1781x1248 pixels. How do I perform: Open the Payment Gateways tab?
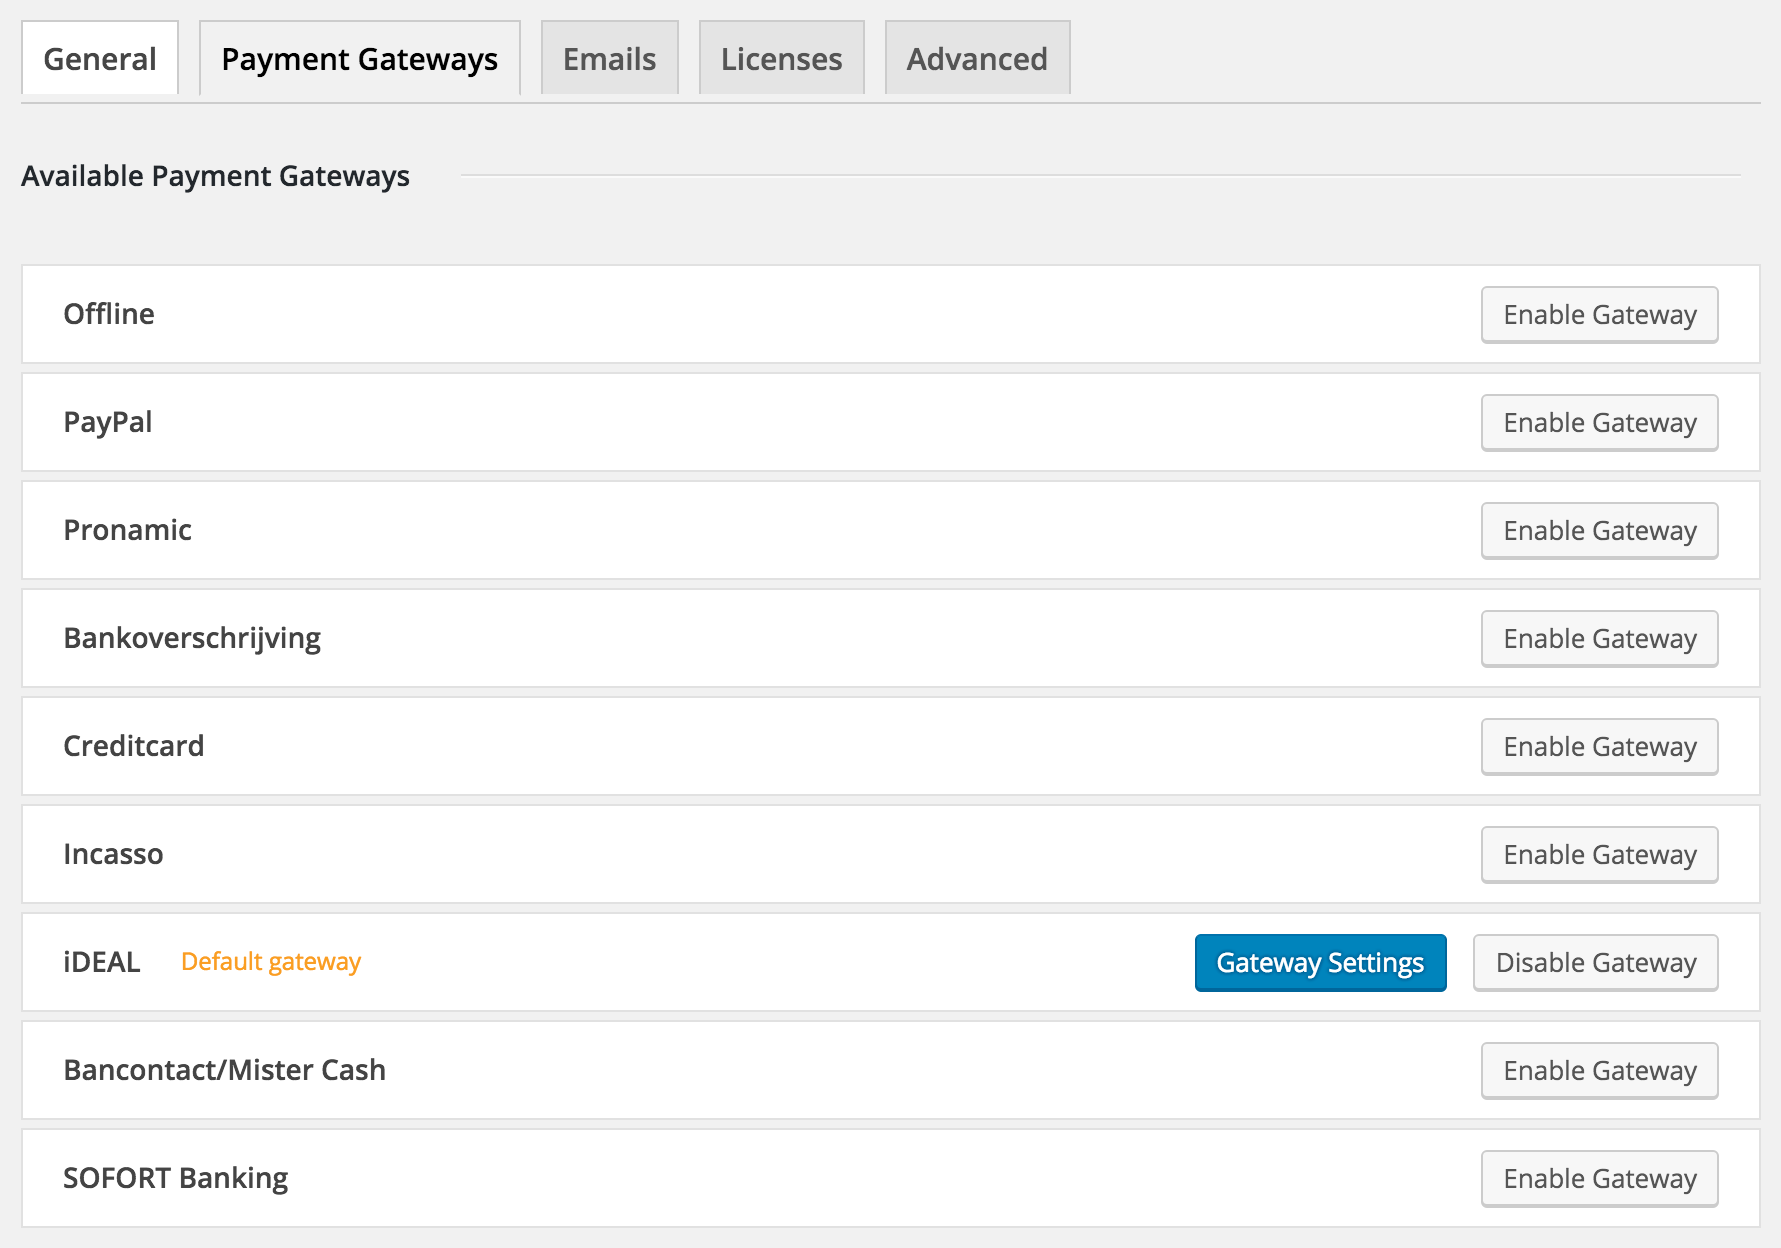tap(360, 58)
